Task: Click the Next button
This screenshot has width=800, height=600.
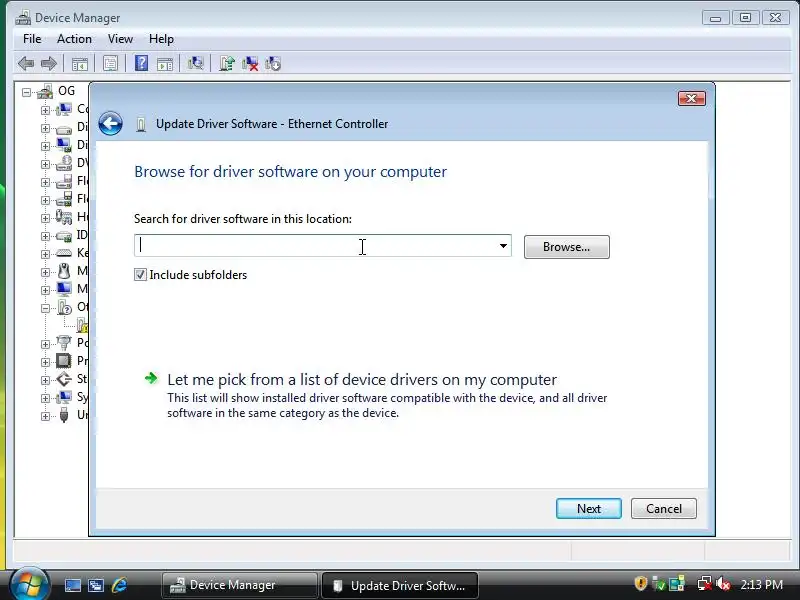Action: [589, 509]
